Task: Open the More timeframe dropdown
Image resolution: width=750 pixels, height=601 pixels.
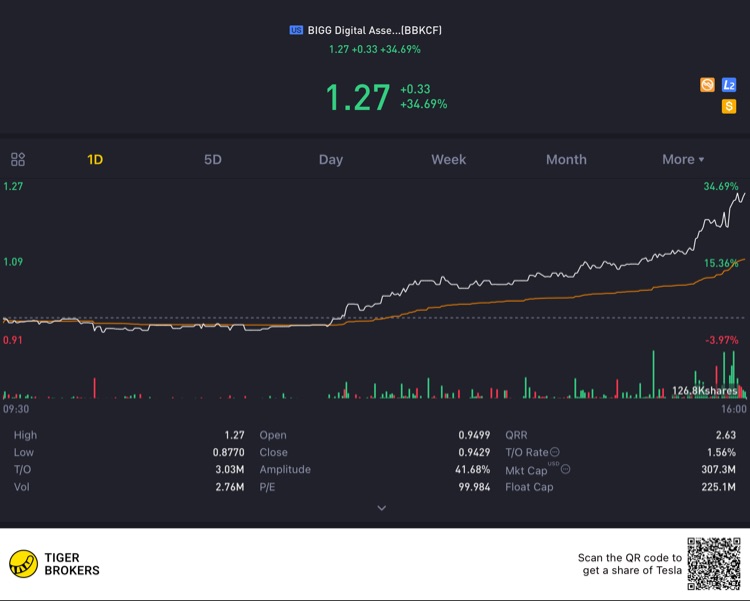Action: (x=683, y=159)
